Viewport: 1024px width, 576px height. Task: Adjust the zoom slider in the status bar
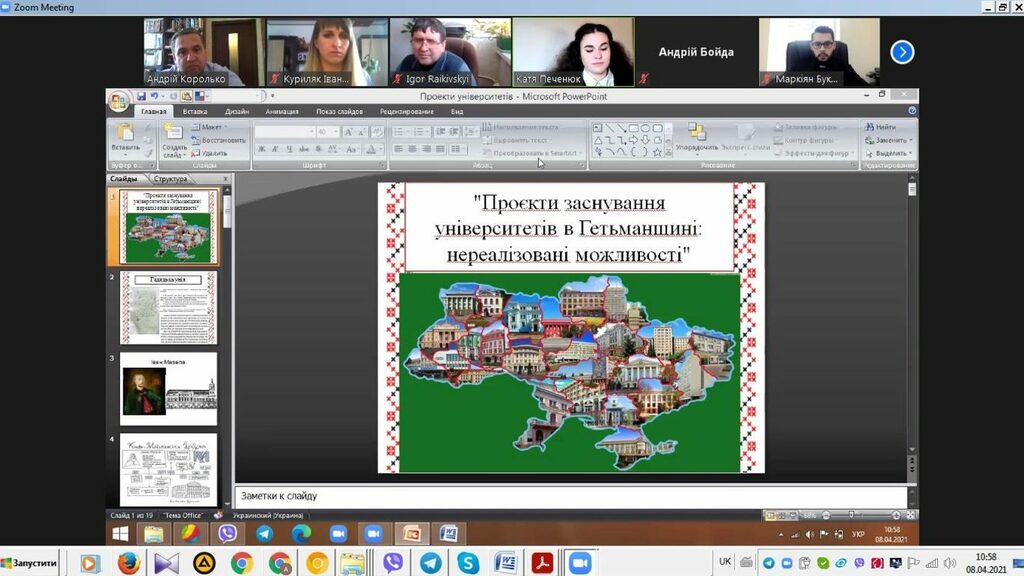[x=850, y=515]
